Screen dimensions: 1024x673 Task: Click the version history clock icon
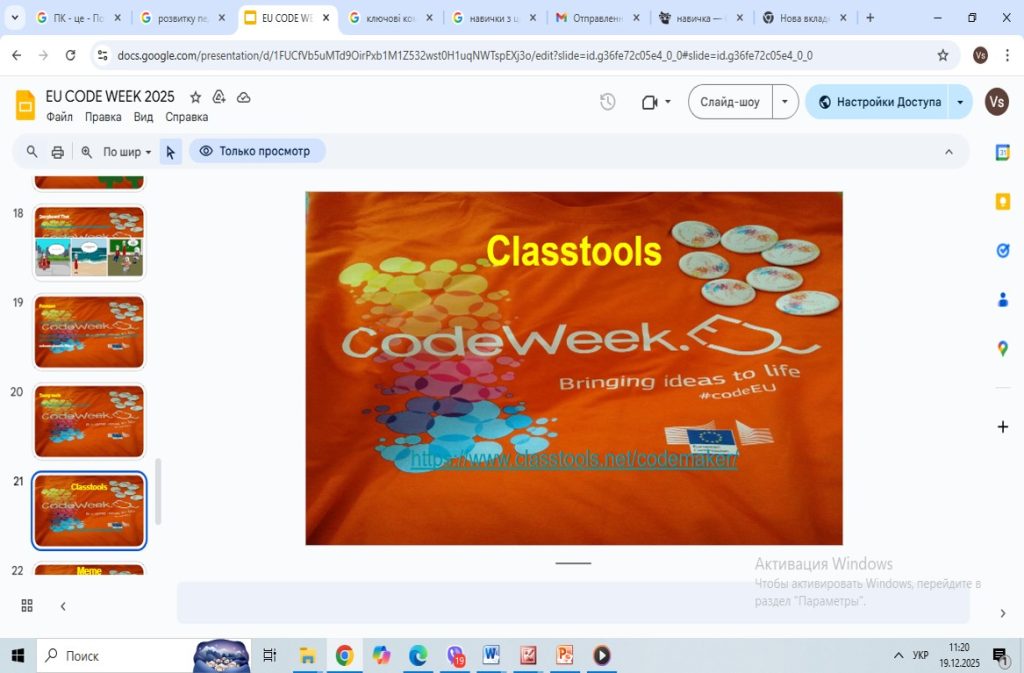pos(607,102)
